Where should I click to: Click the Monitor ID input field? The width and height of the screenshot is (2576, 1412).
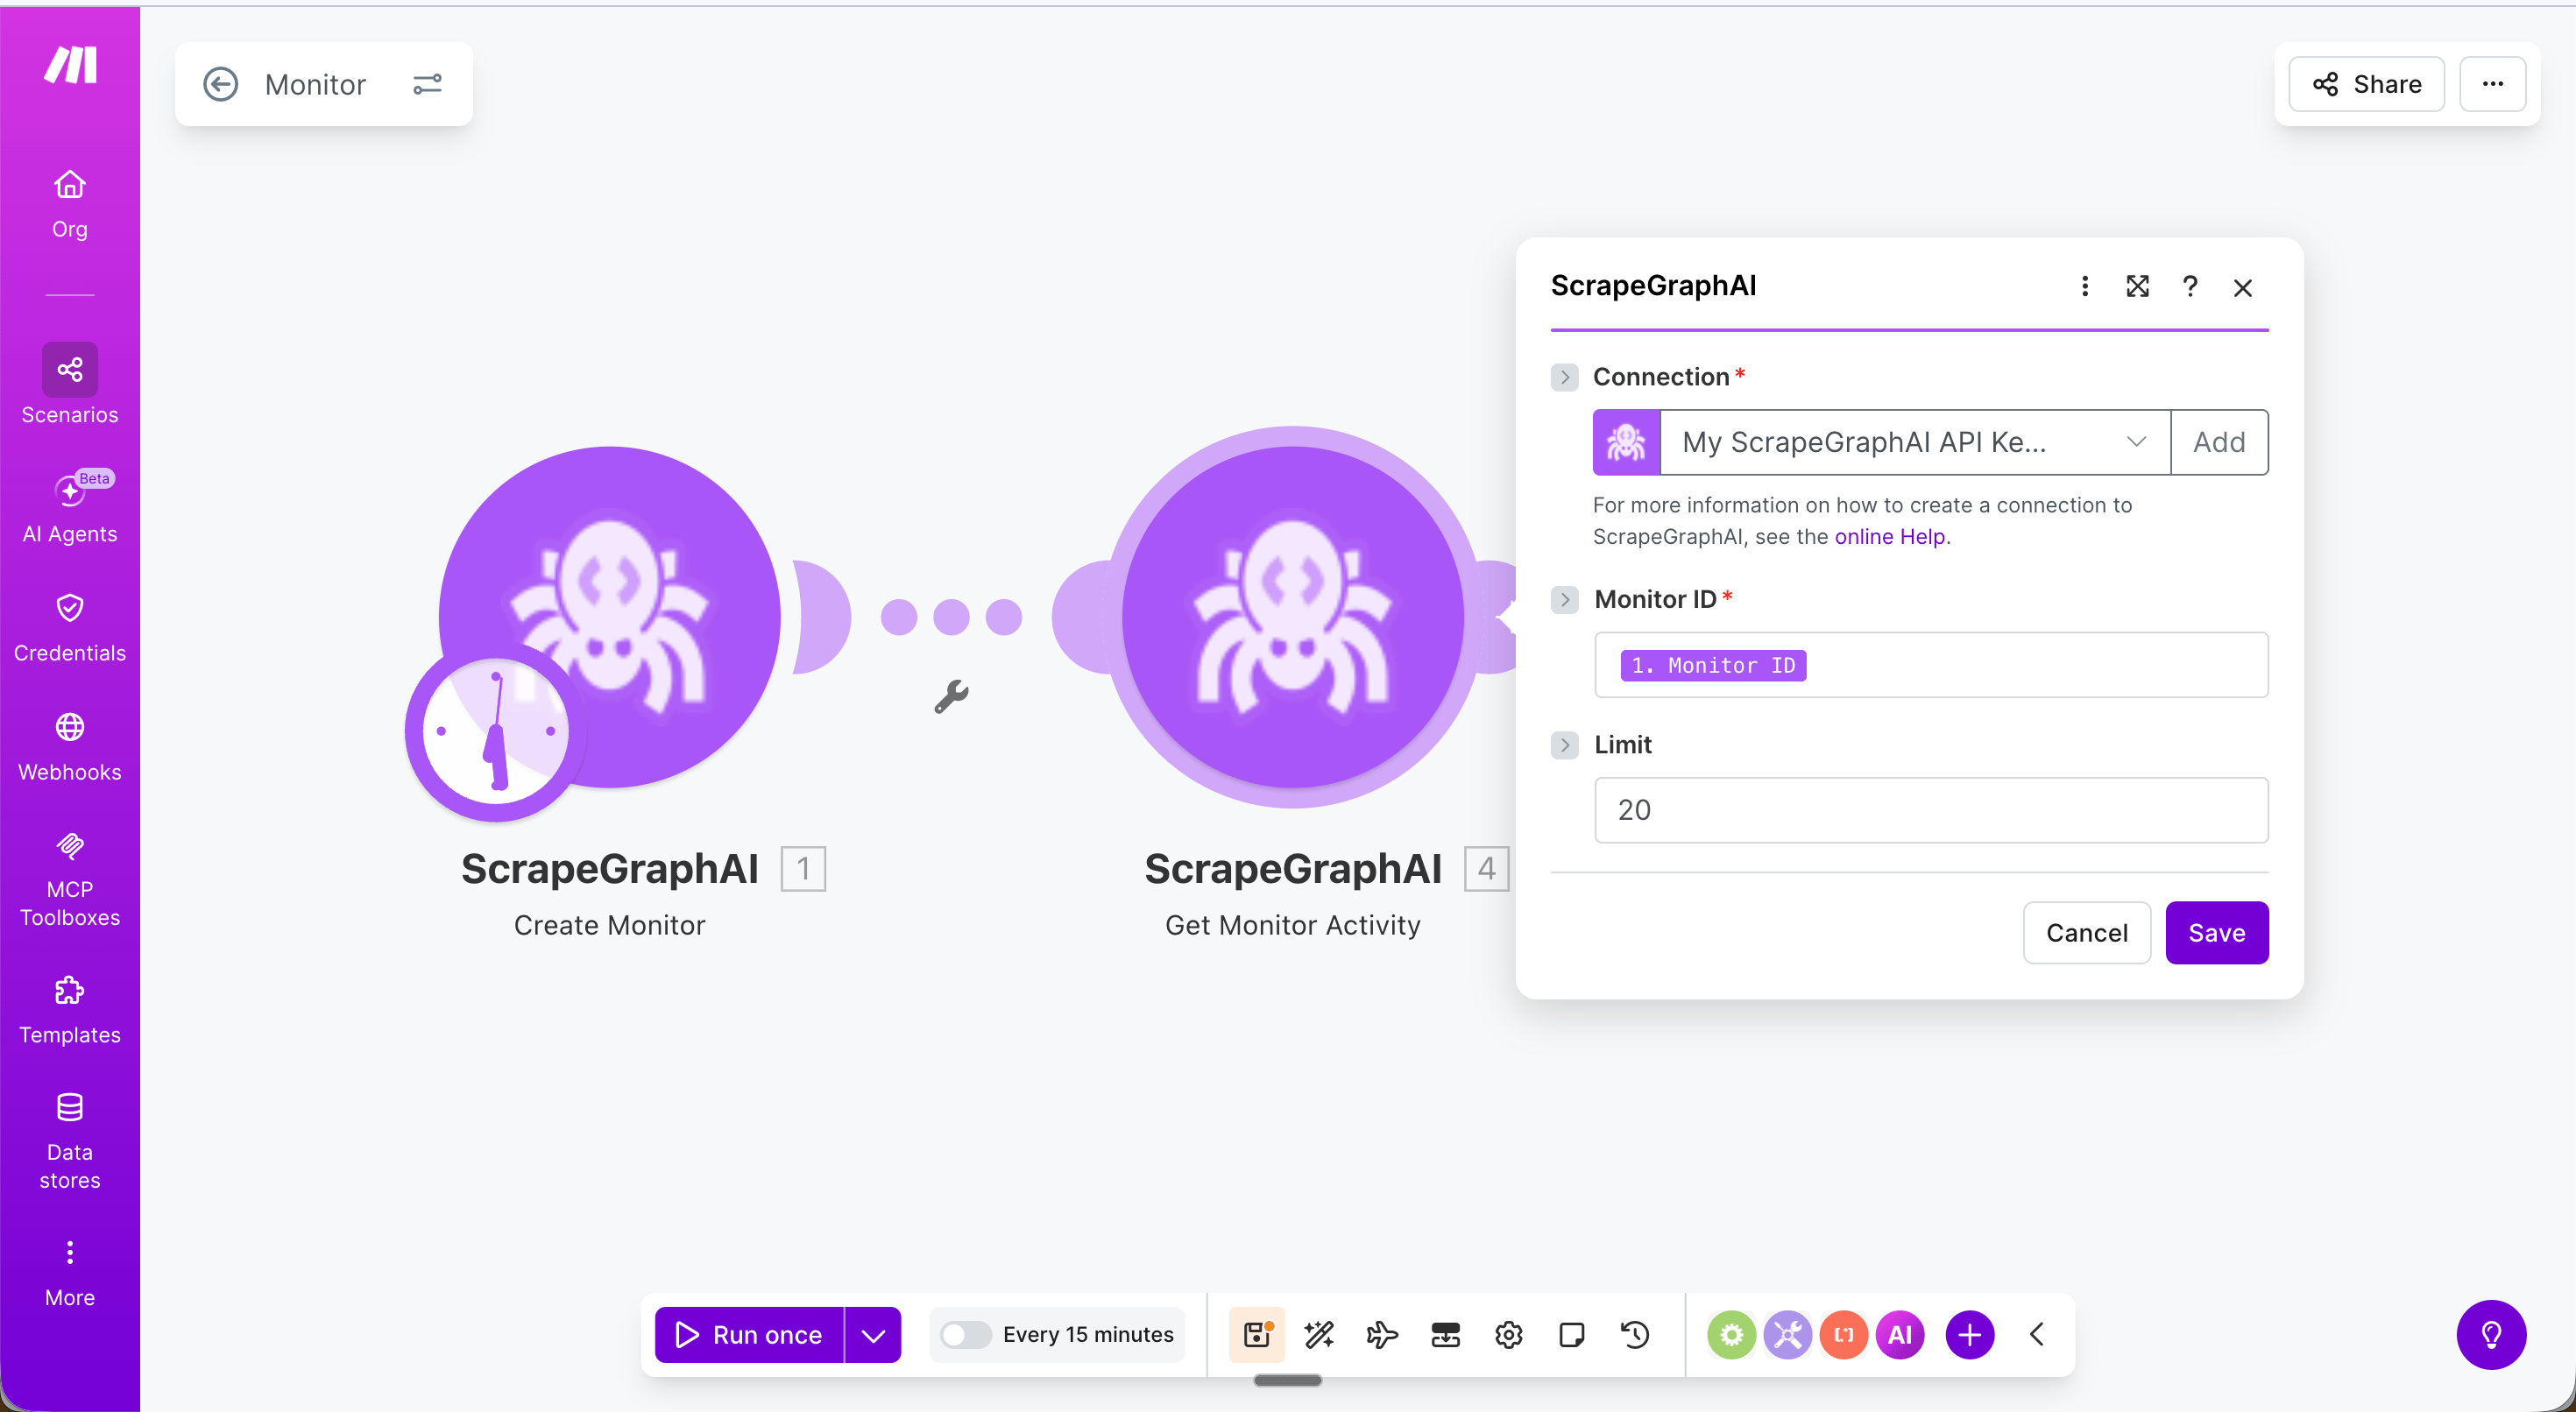point(1931,665)
